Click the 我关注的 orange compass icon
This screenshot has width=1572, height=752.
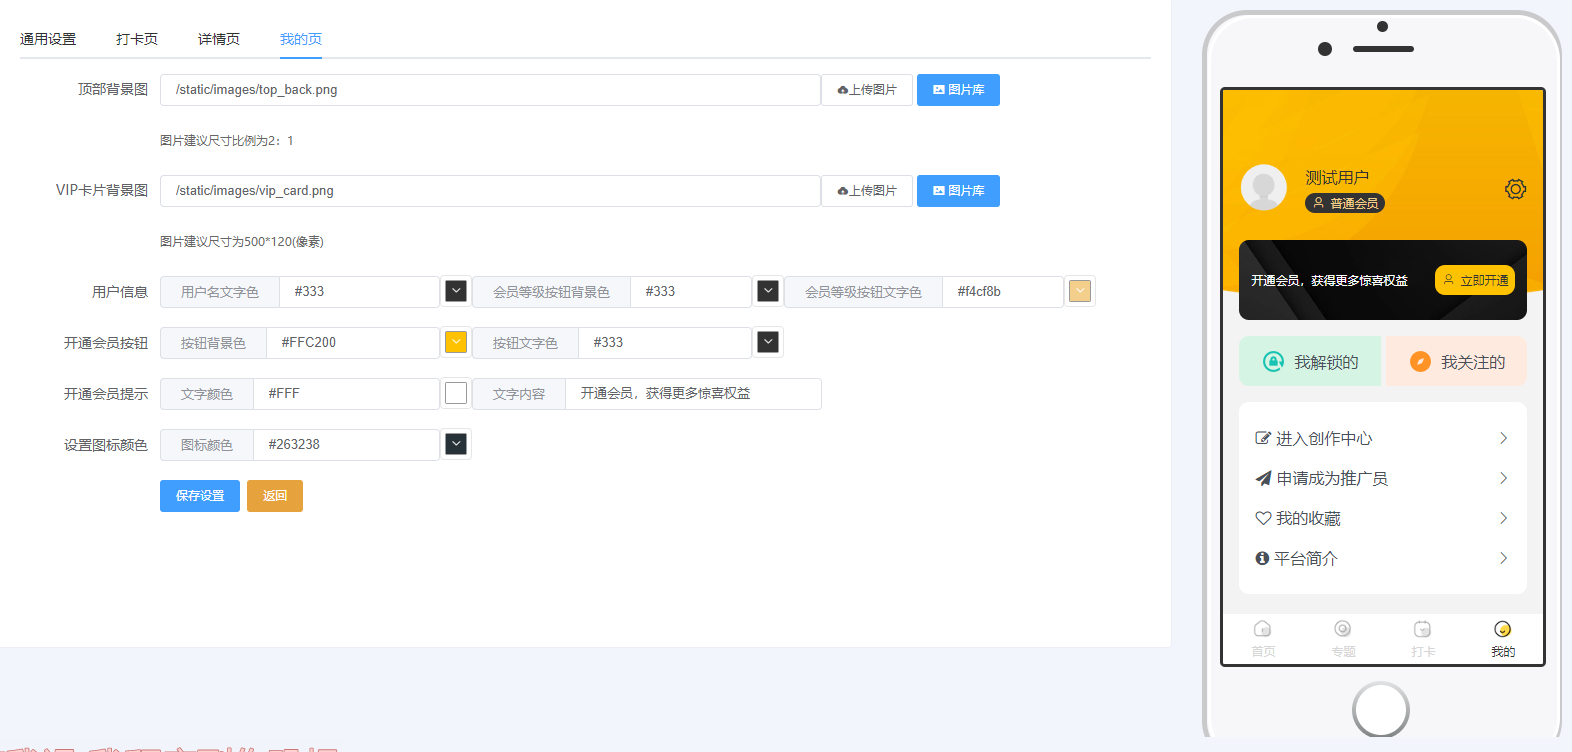click(1420, 362)
